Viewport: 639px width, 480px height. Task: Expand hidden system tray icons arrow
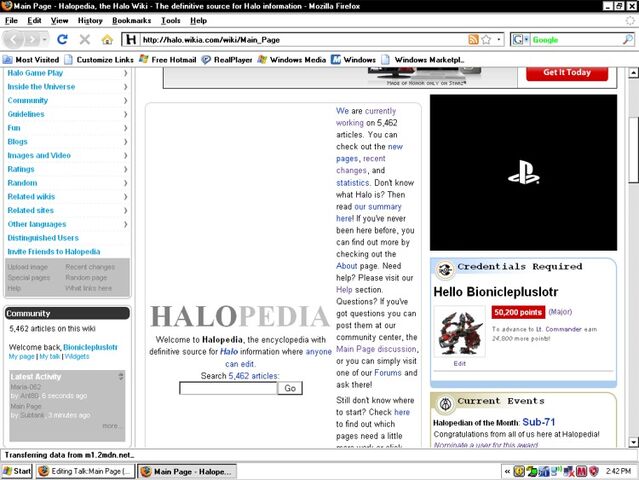(x=507, y=471)
